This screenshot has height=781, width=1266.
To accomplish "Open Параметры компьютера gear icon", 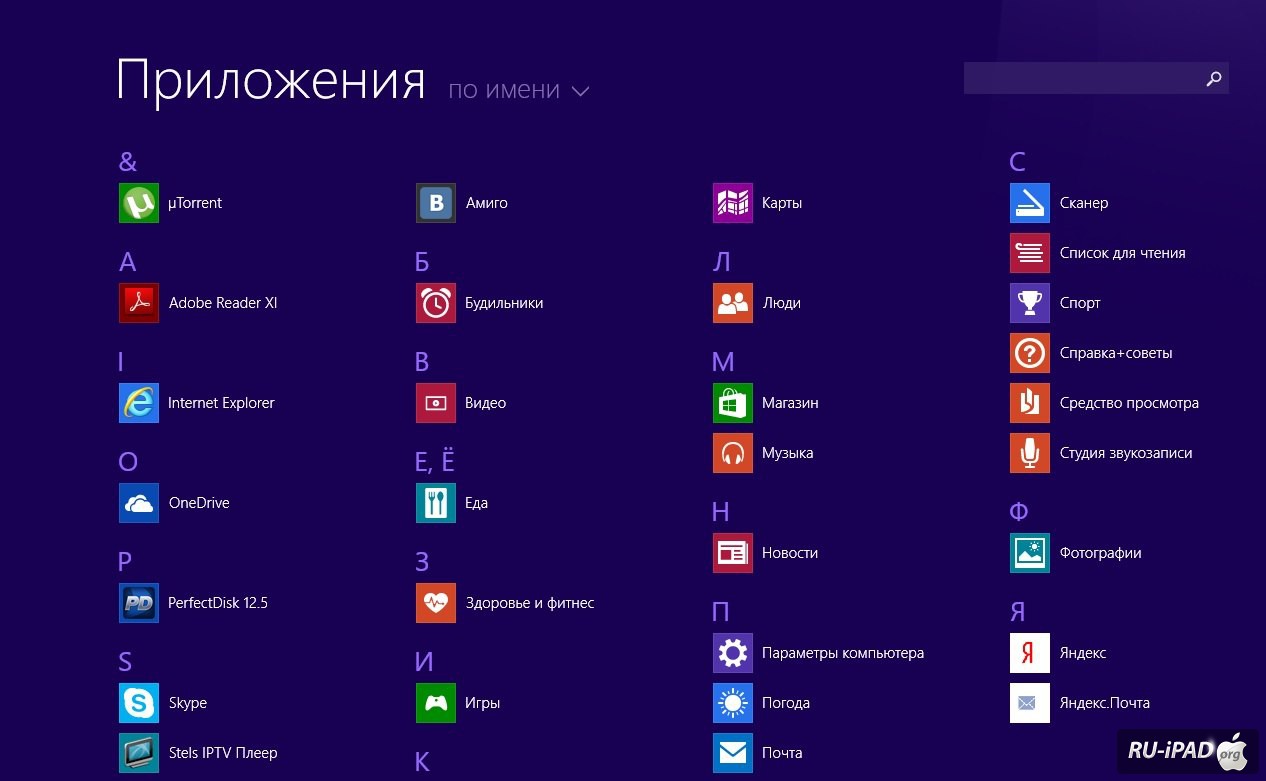I will [733, 653].
